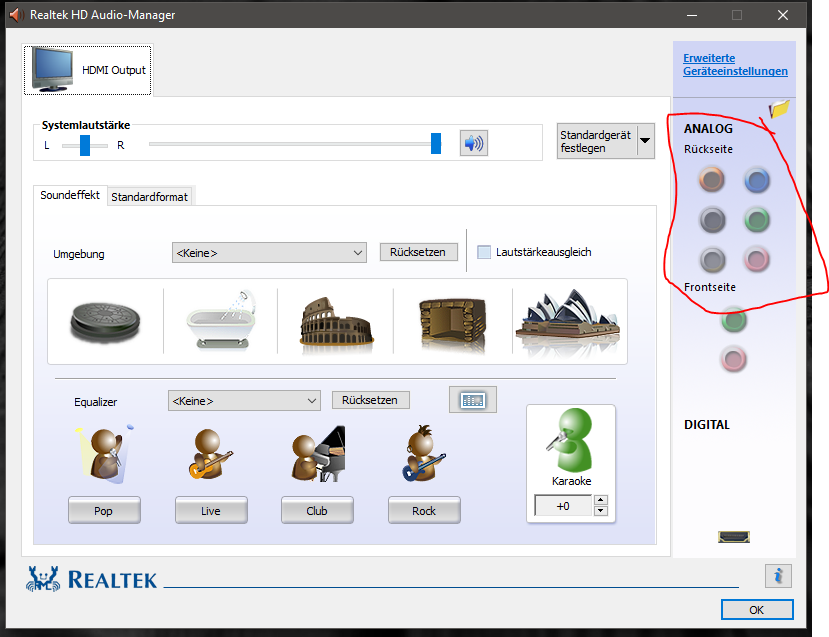Open Erweiterte Geräteeinstellungen link

point(735,64)
